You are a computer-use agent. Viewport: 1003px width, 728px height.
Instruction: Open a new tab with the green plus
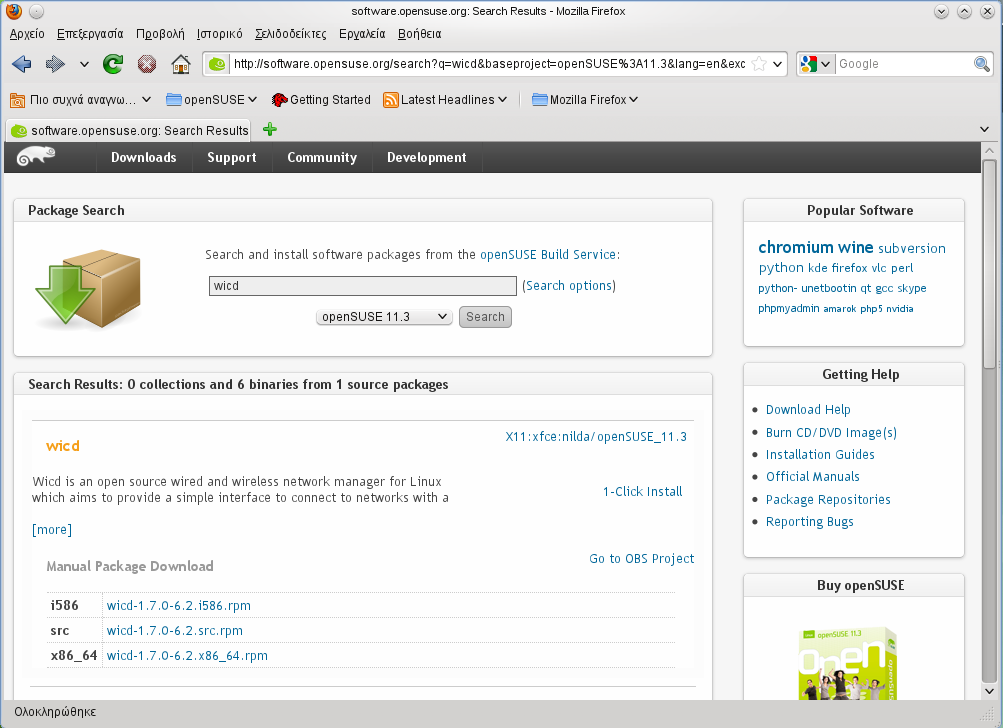point(270,129)
